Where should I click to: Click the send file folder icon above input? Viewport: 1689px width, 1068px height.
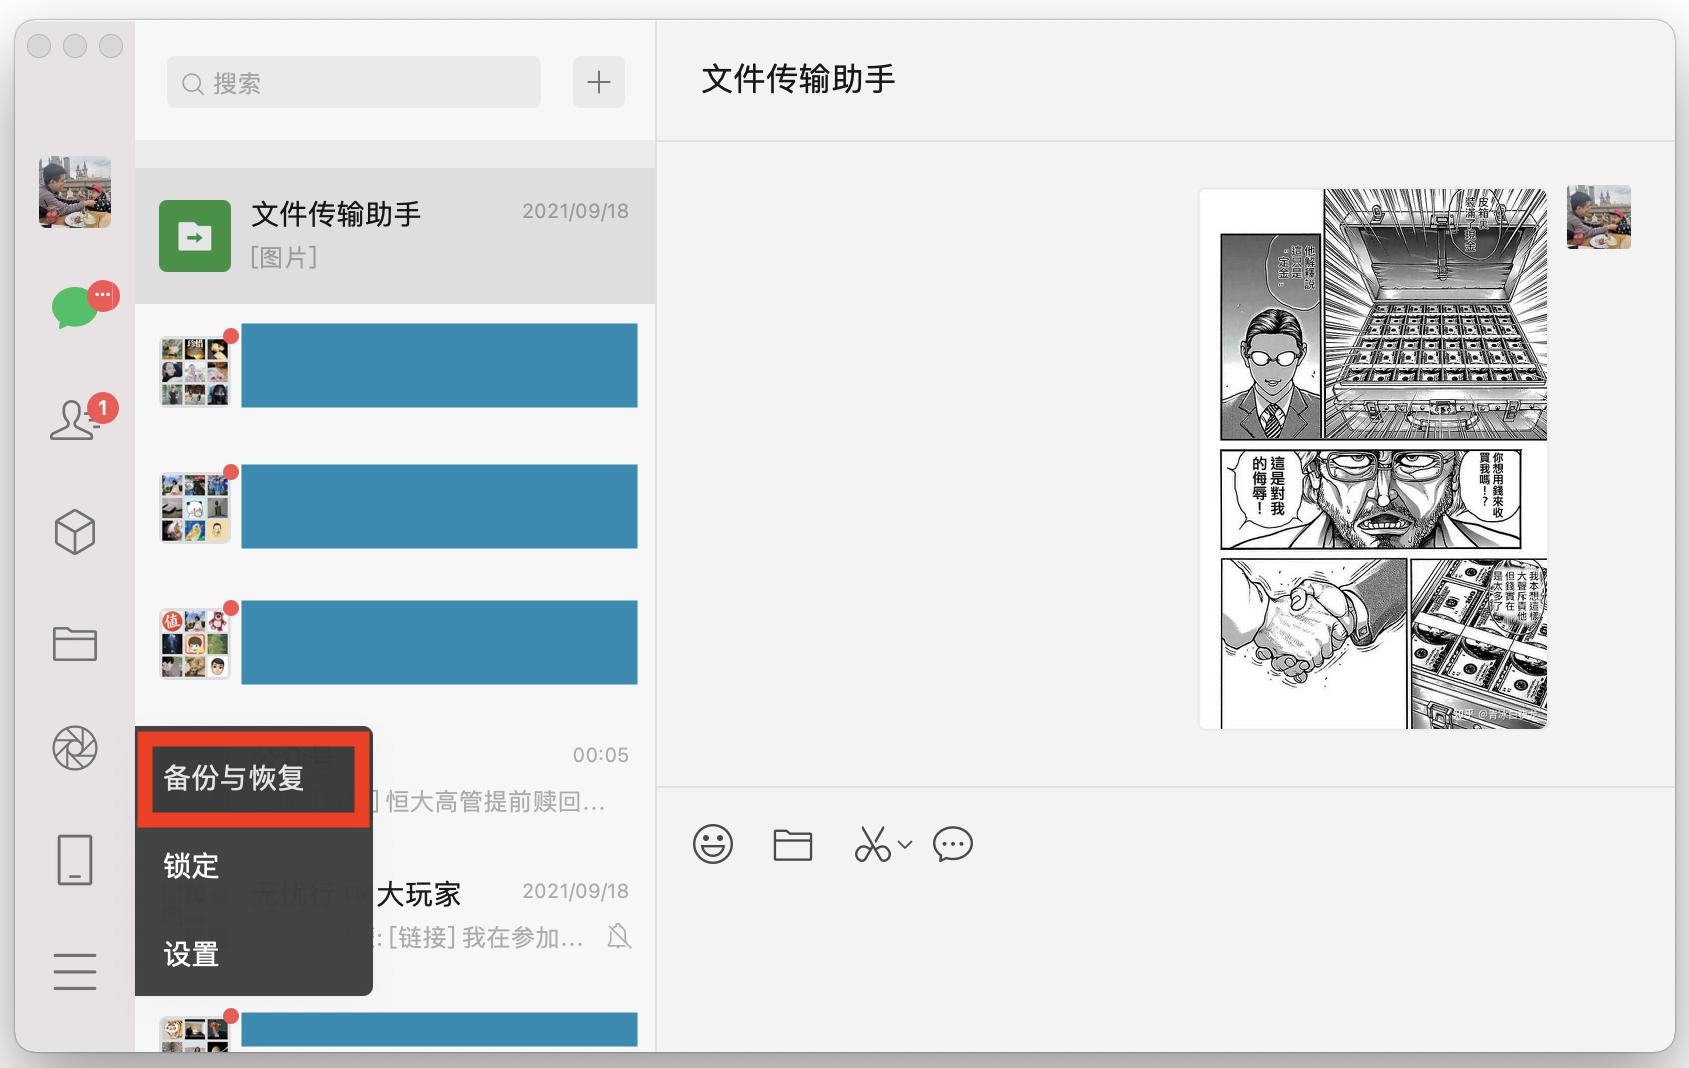click(792, 845)
